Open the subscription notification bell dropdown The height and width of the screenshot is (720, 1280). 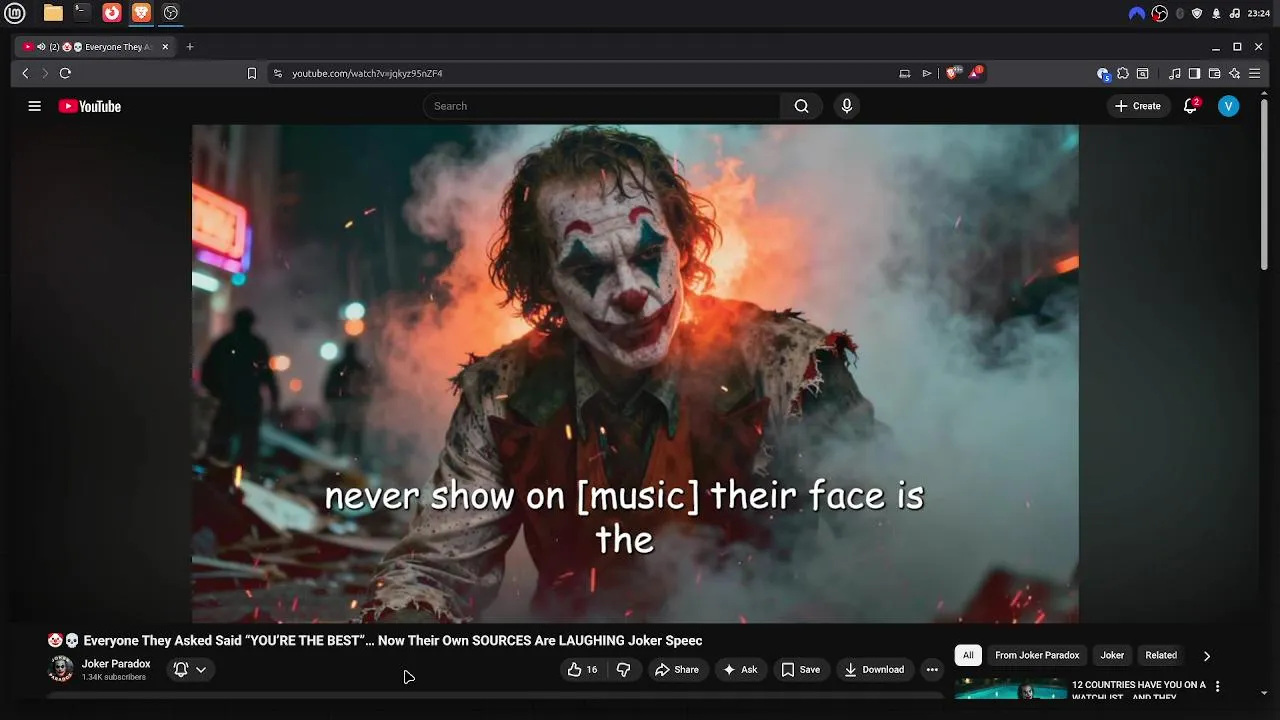(x=190, y=670)
